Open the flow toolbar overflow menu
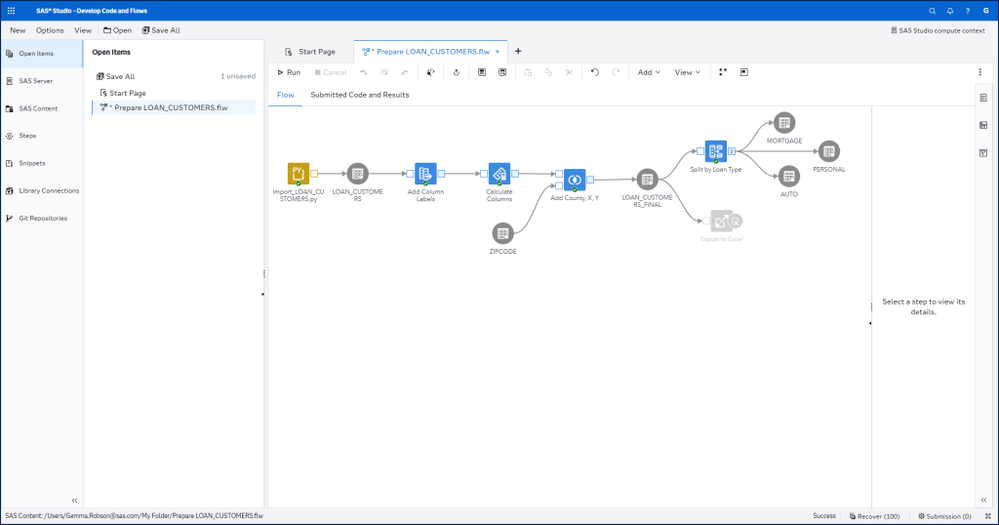 pos(980,73)
